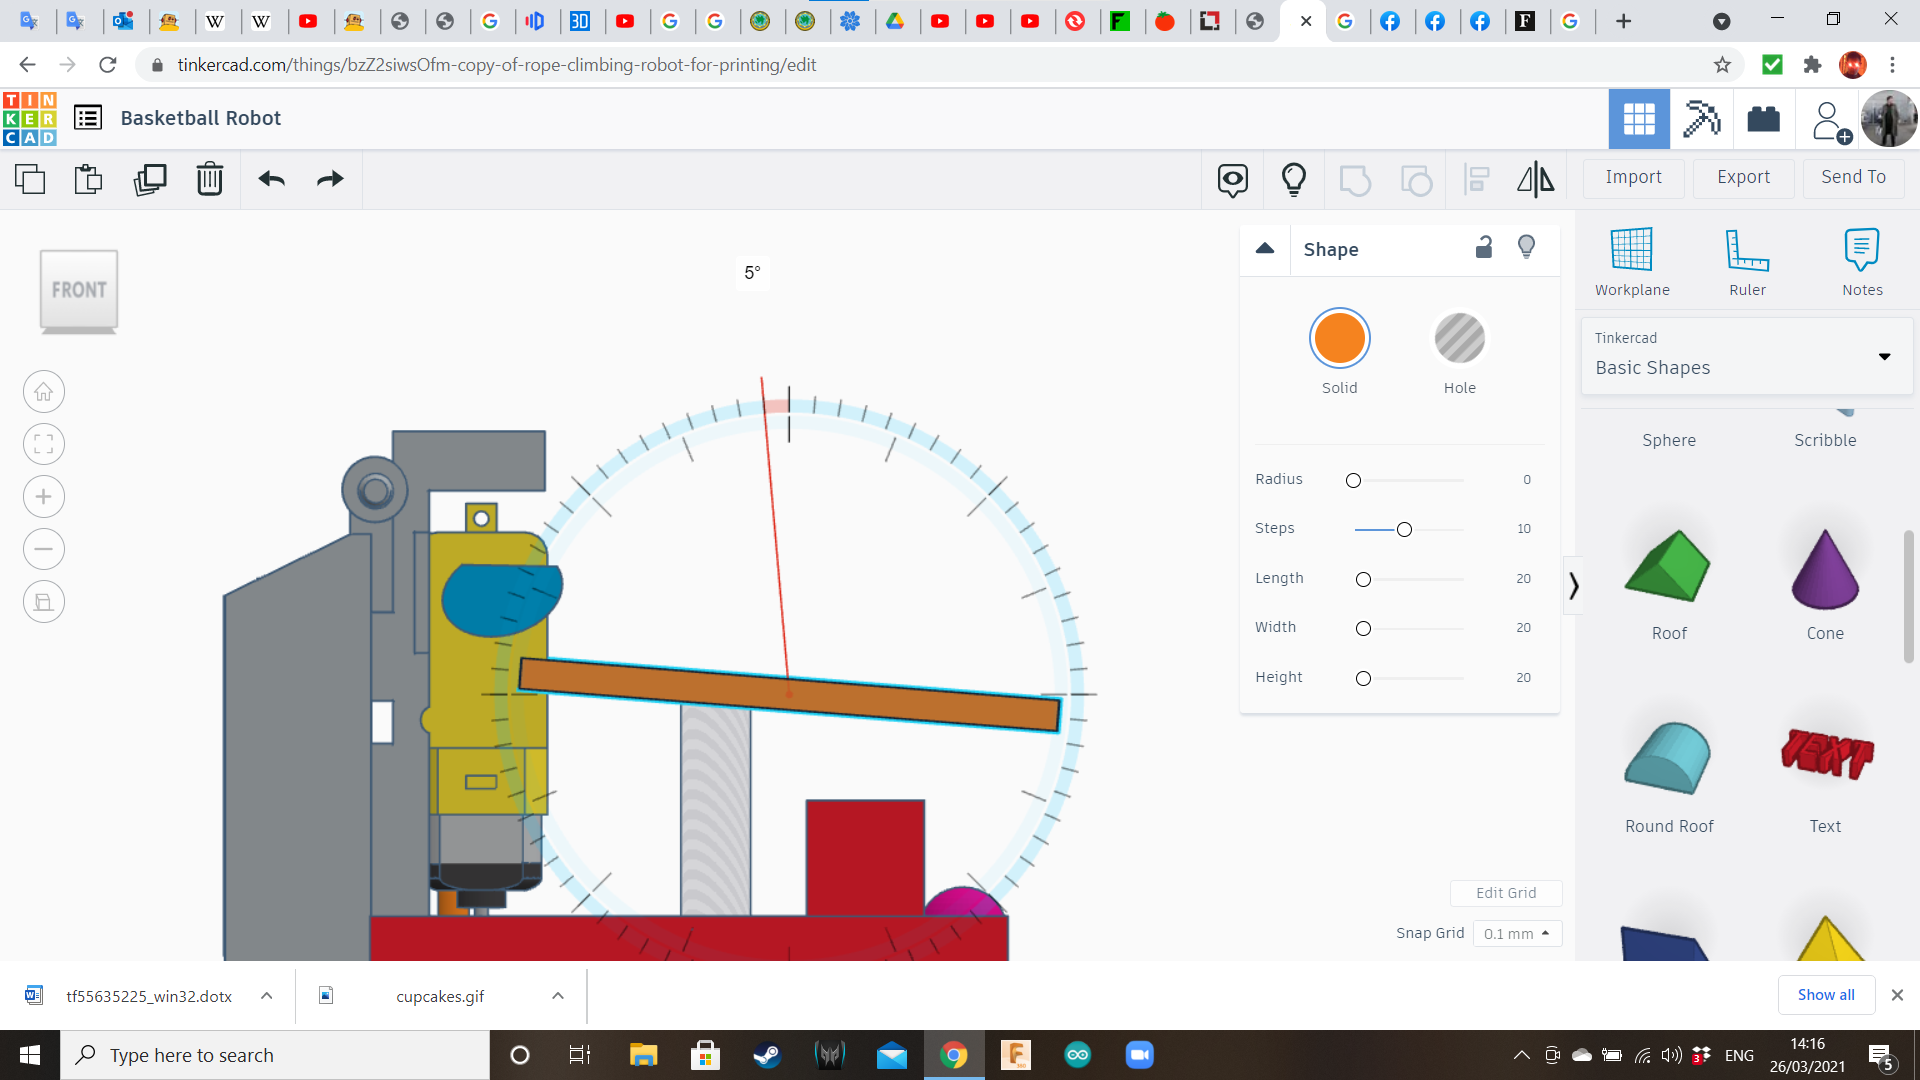Select Hole mode for the shape

(1459, 338)
